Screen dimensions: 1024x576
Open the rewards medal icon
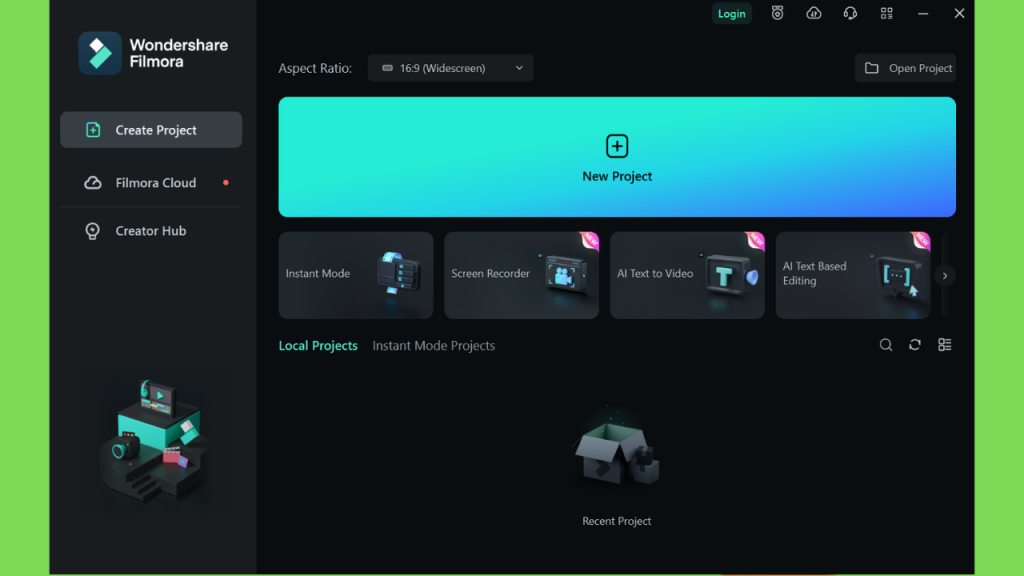click(x=777, y=13)
